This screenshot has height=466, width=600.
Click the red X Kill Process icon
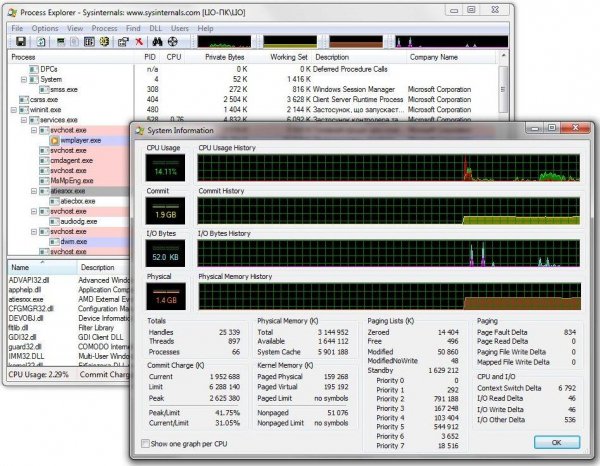(x=139, y=41)
